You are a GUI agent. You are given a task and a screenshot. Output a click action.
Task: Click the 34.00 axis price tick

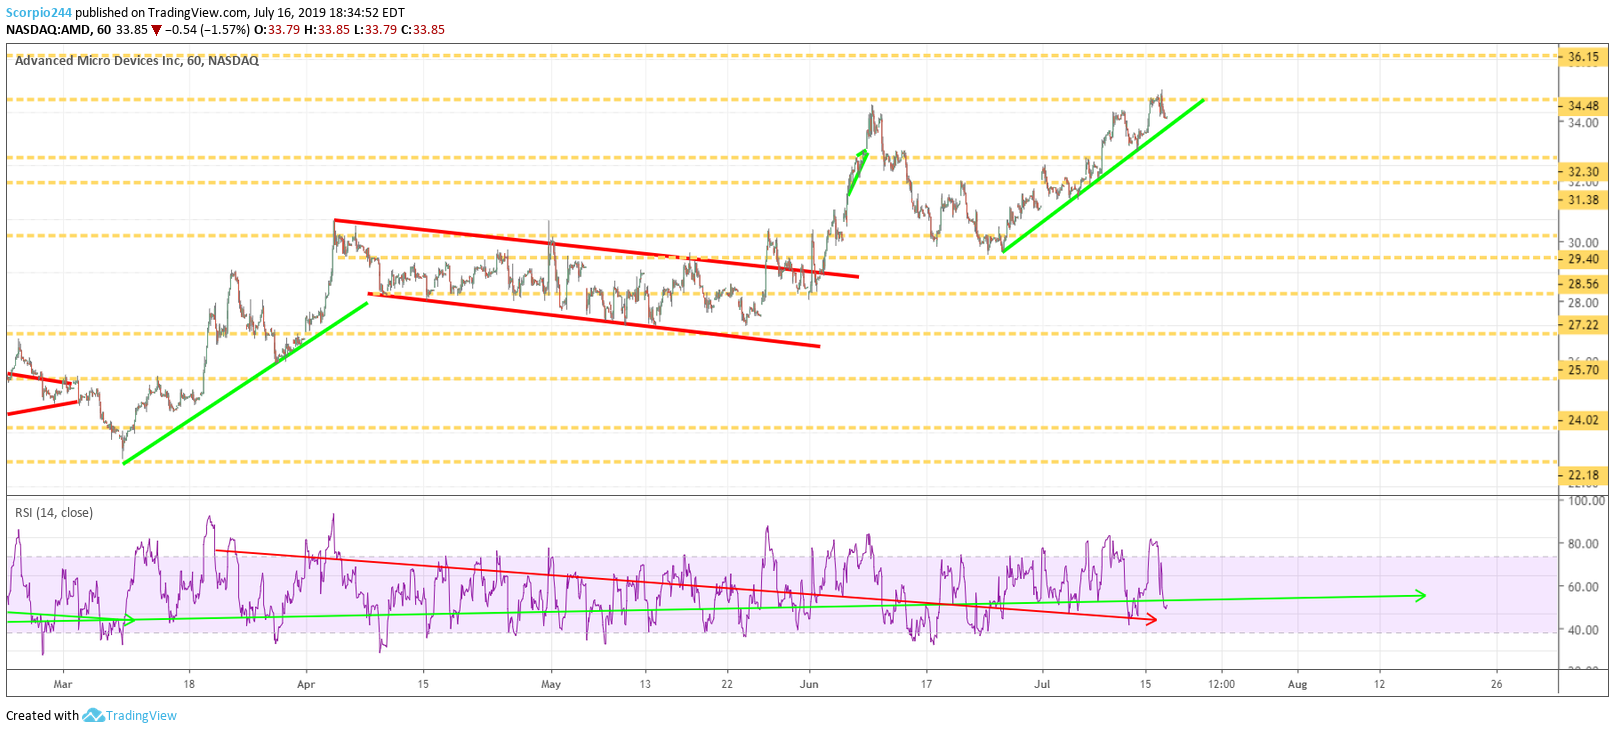coord(1583,123)
